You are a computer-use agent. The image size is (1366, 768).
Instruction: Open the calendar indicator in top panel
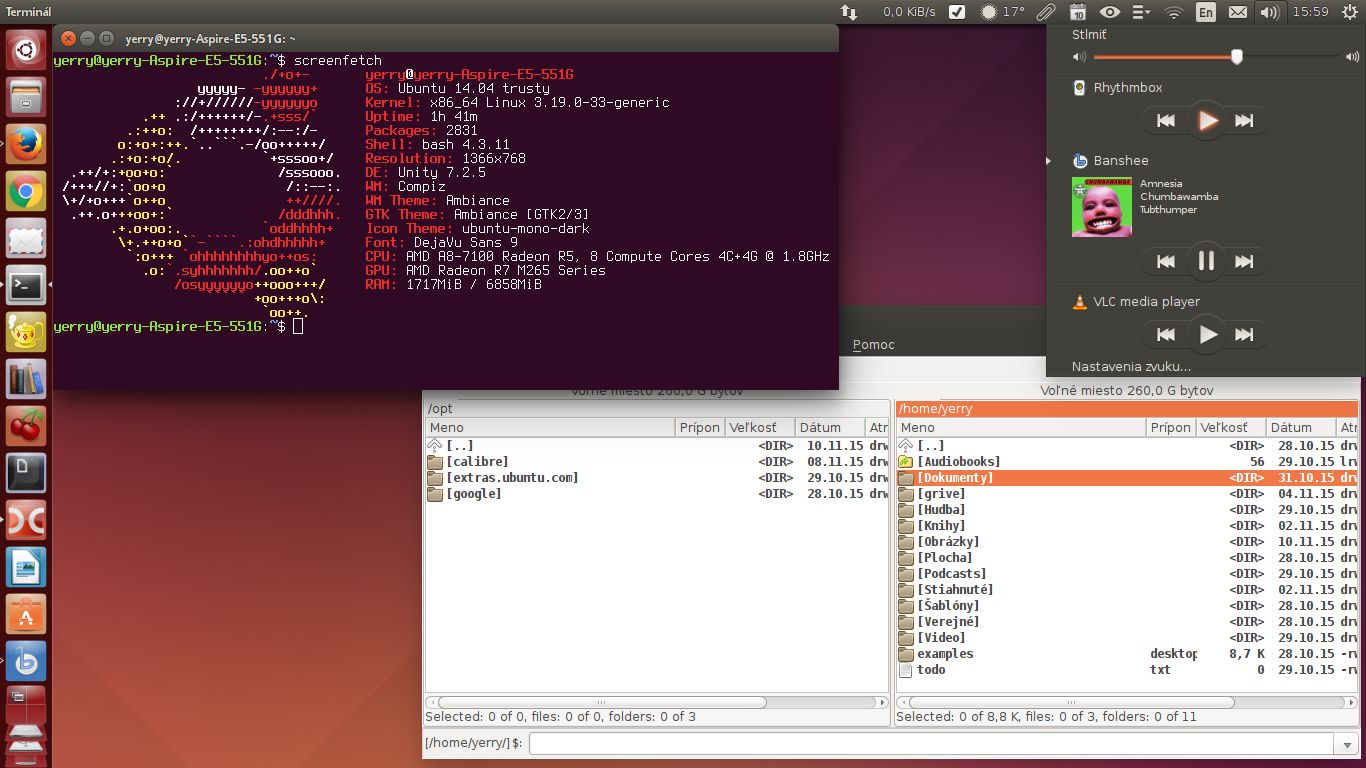[x=1077, y=12]
